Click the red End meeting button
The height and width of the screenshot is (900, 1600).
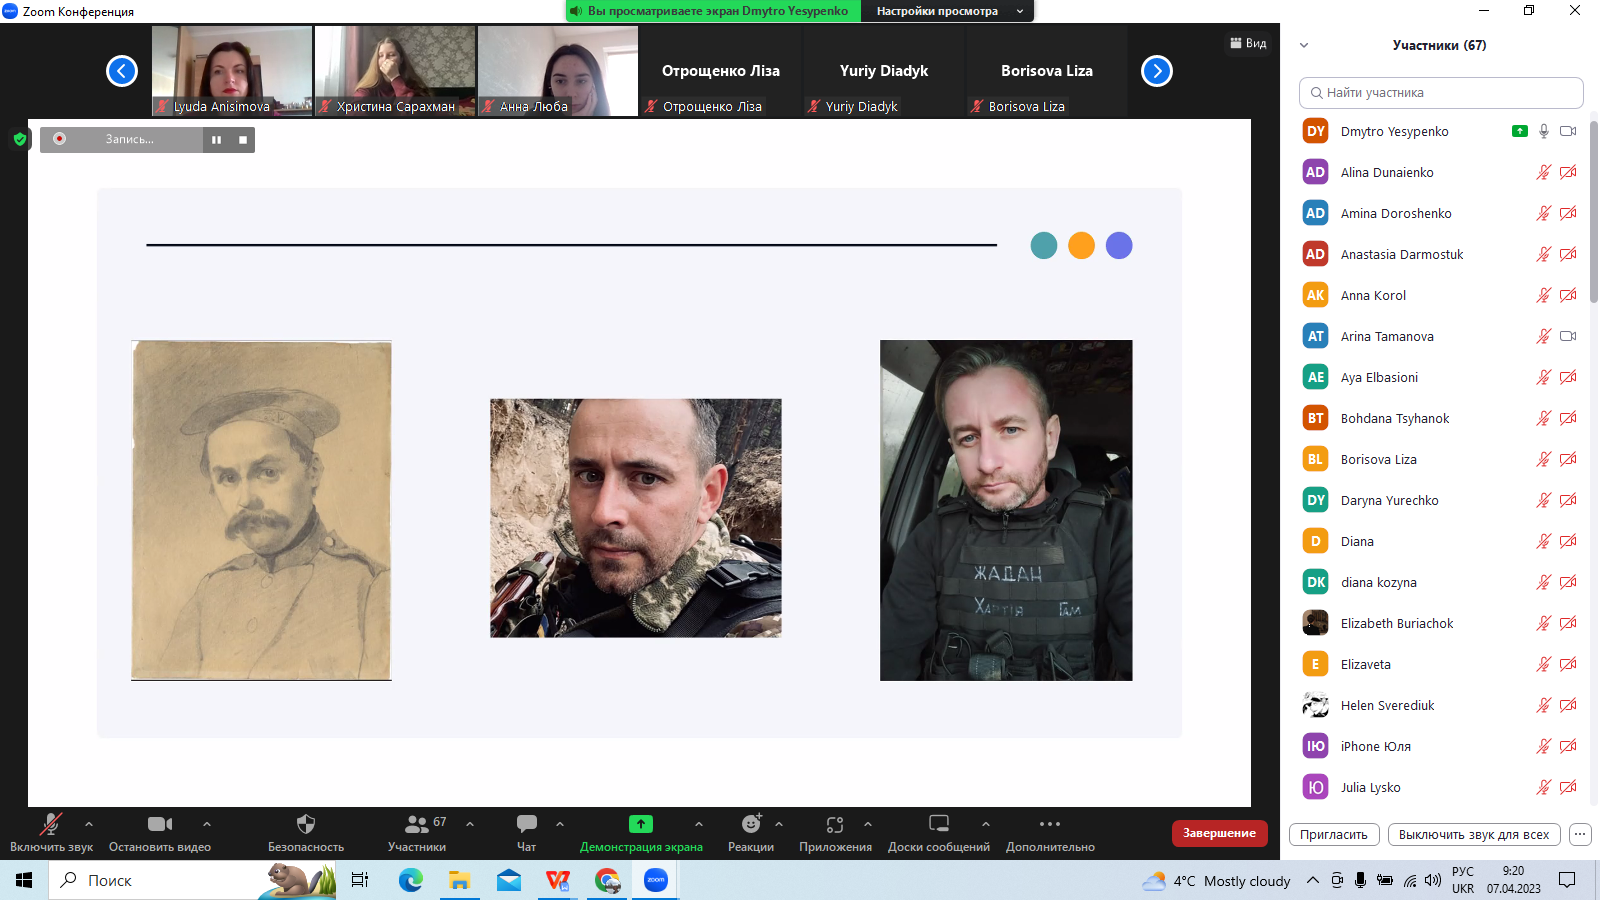[x=1219, y=833]
